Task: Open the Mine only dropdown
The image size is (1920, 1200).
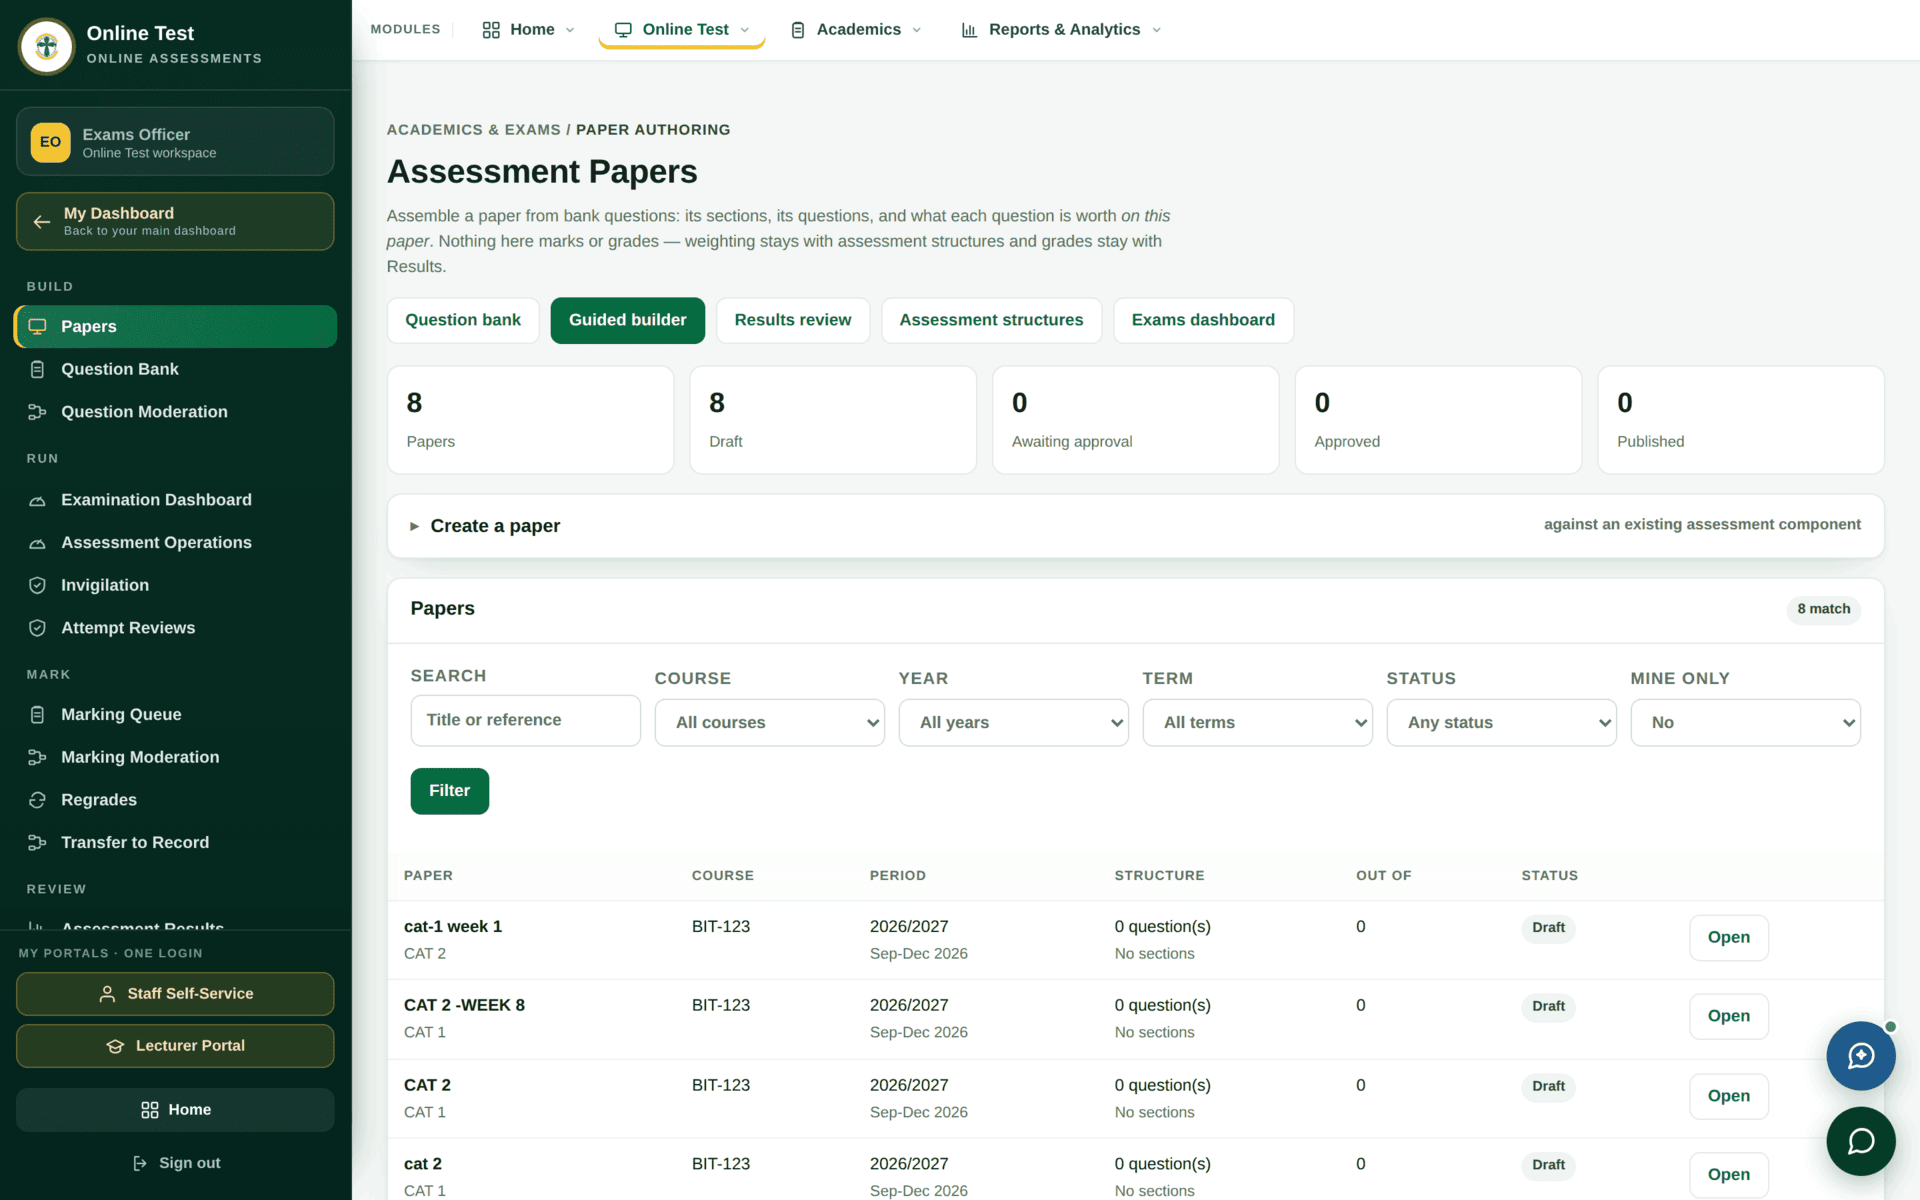Action: click(x=1745, y=723)
